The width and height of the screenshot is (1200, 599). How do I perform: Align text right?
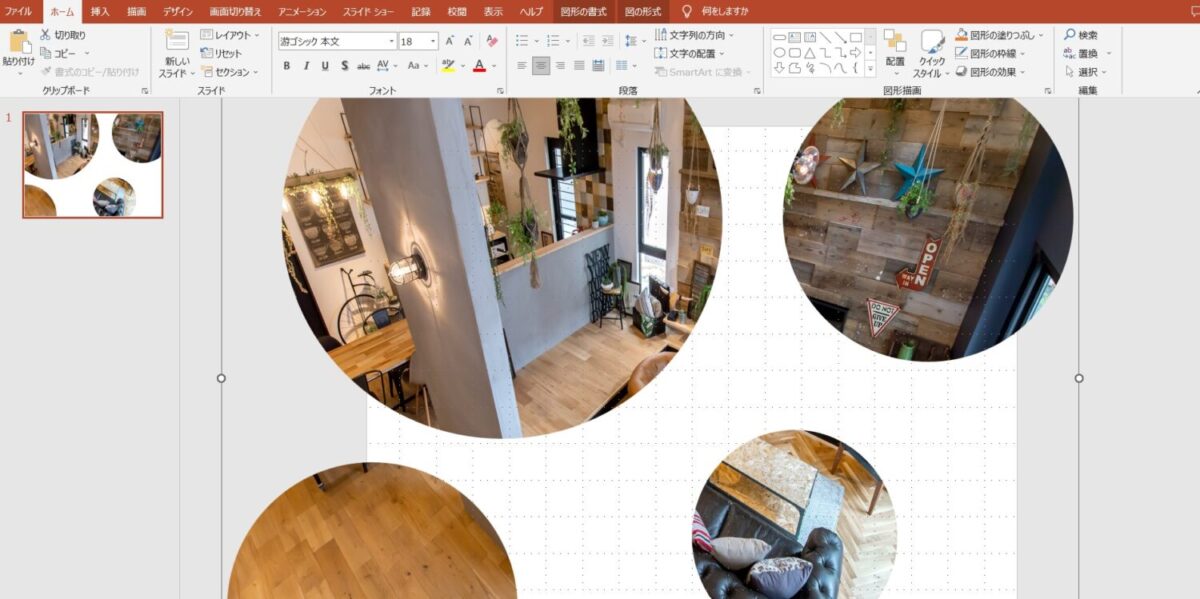pos(560,66)
